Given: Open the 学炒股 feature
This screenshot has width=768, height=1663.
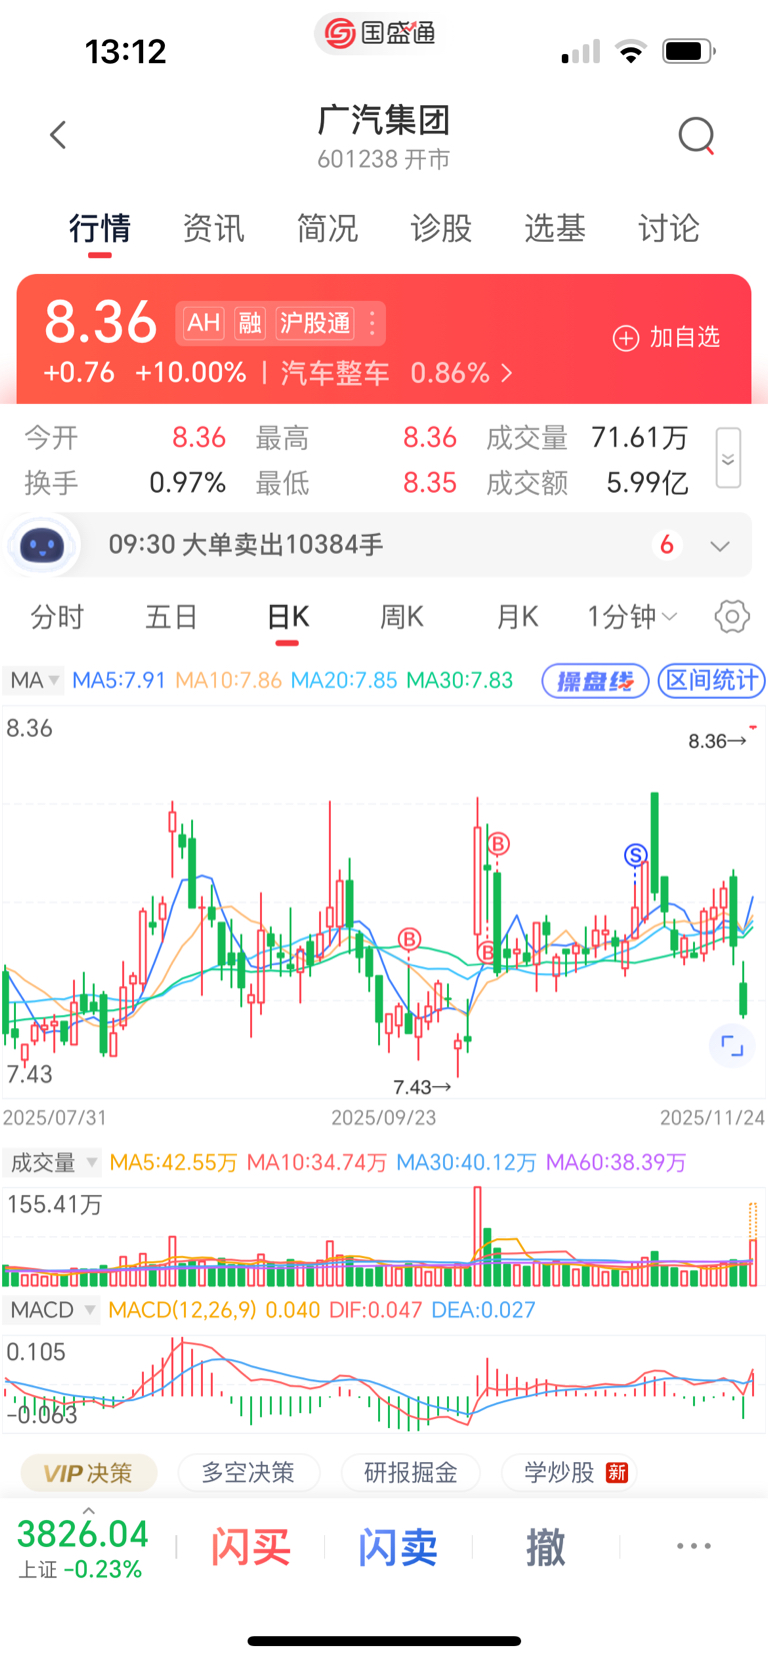Looking at the screenshot, I should click(x=569, y=1473).
